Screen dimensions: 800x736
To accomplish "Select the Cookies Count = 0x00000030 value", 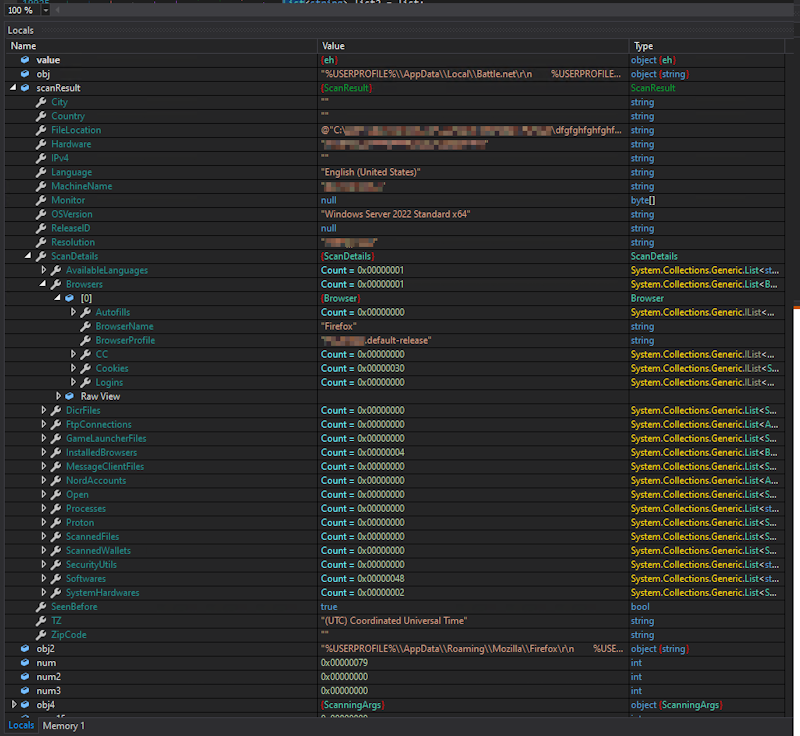I will pyautogui.click(x=362, y=368).
